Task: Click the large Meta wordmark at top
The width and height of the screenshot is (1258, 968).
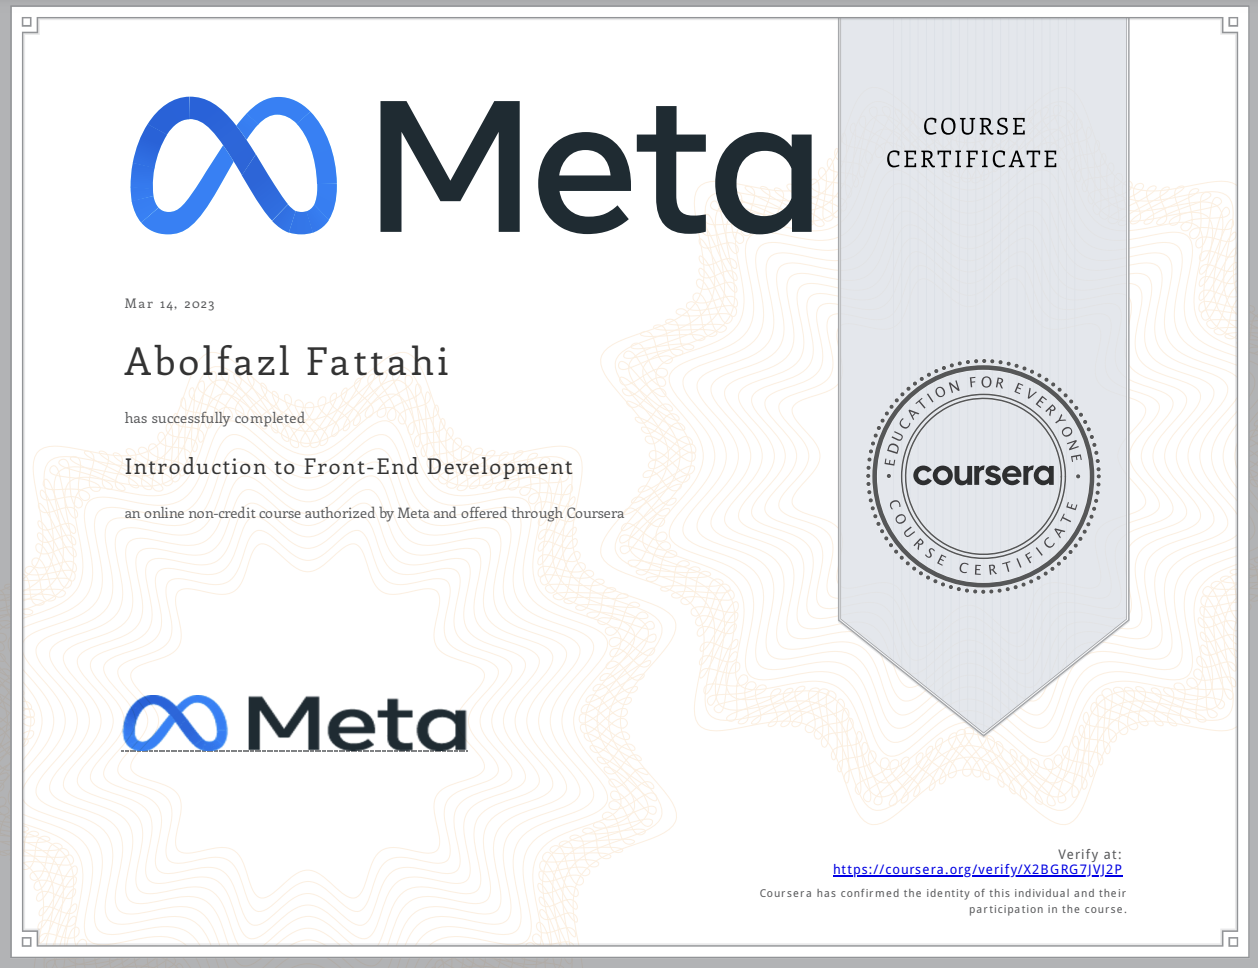Action: [596, 167]
